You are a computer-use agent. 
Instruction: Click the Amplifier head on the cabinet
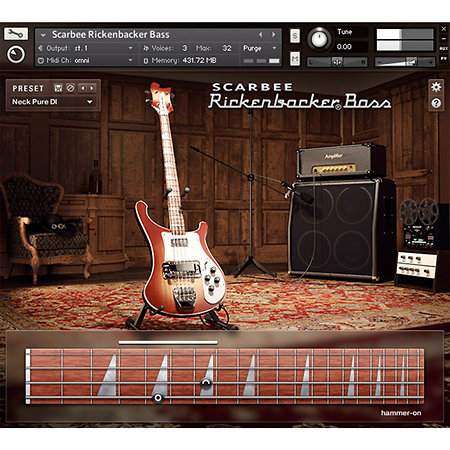pyautogui.click(x=341, y=162)
